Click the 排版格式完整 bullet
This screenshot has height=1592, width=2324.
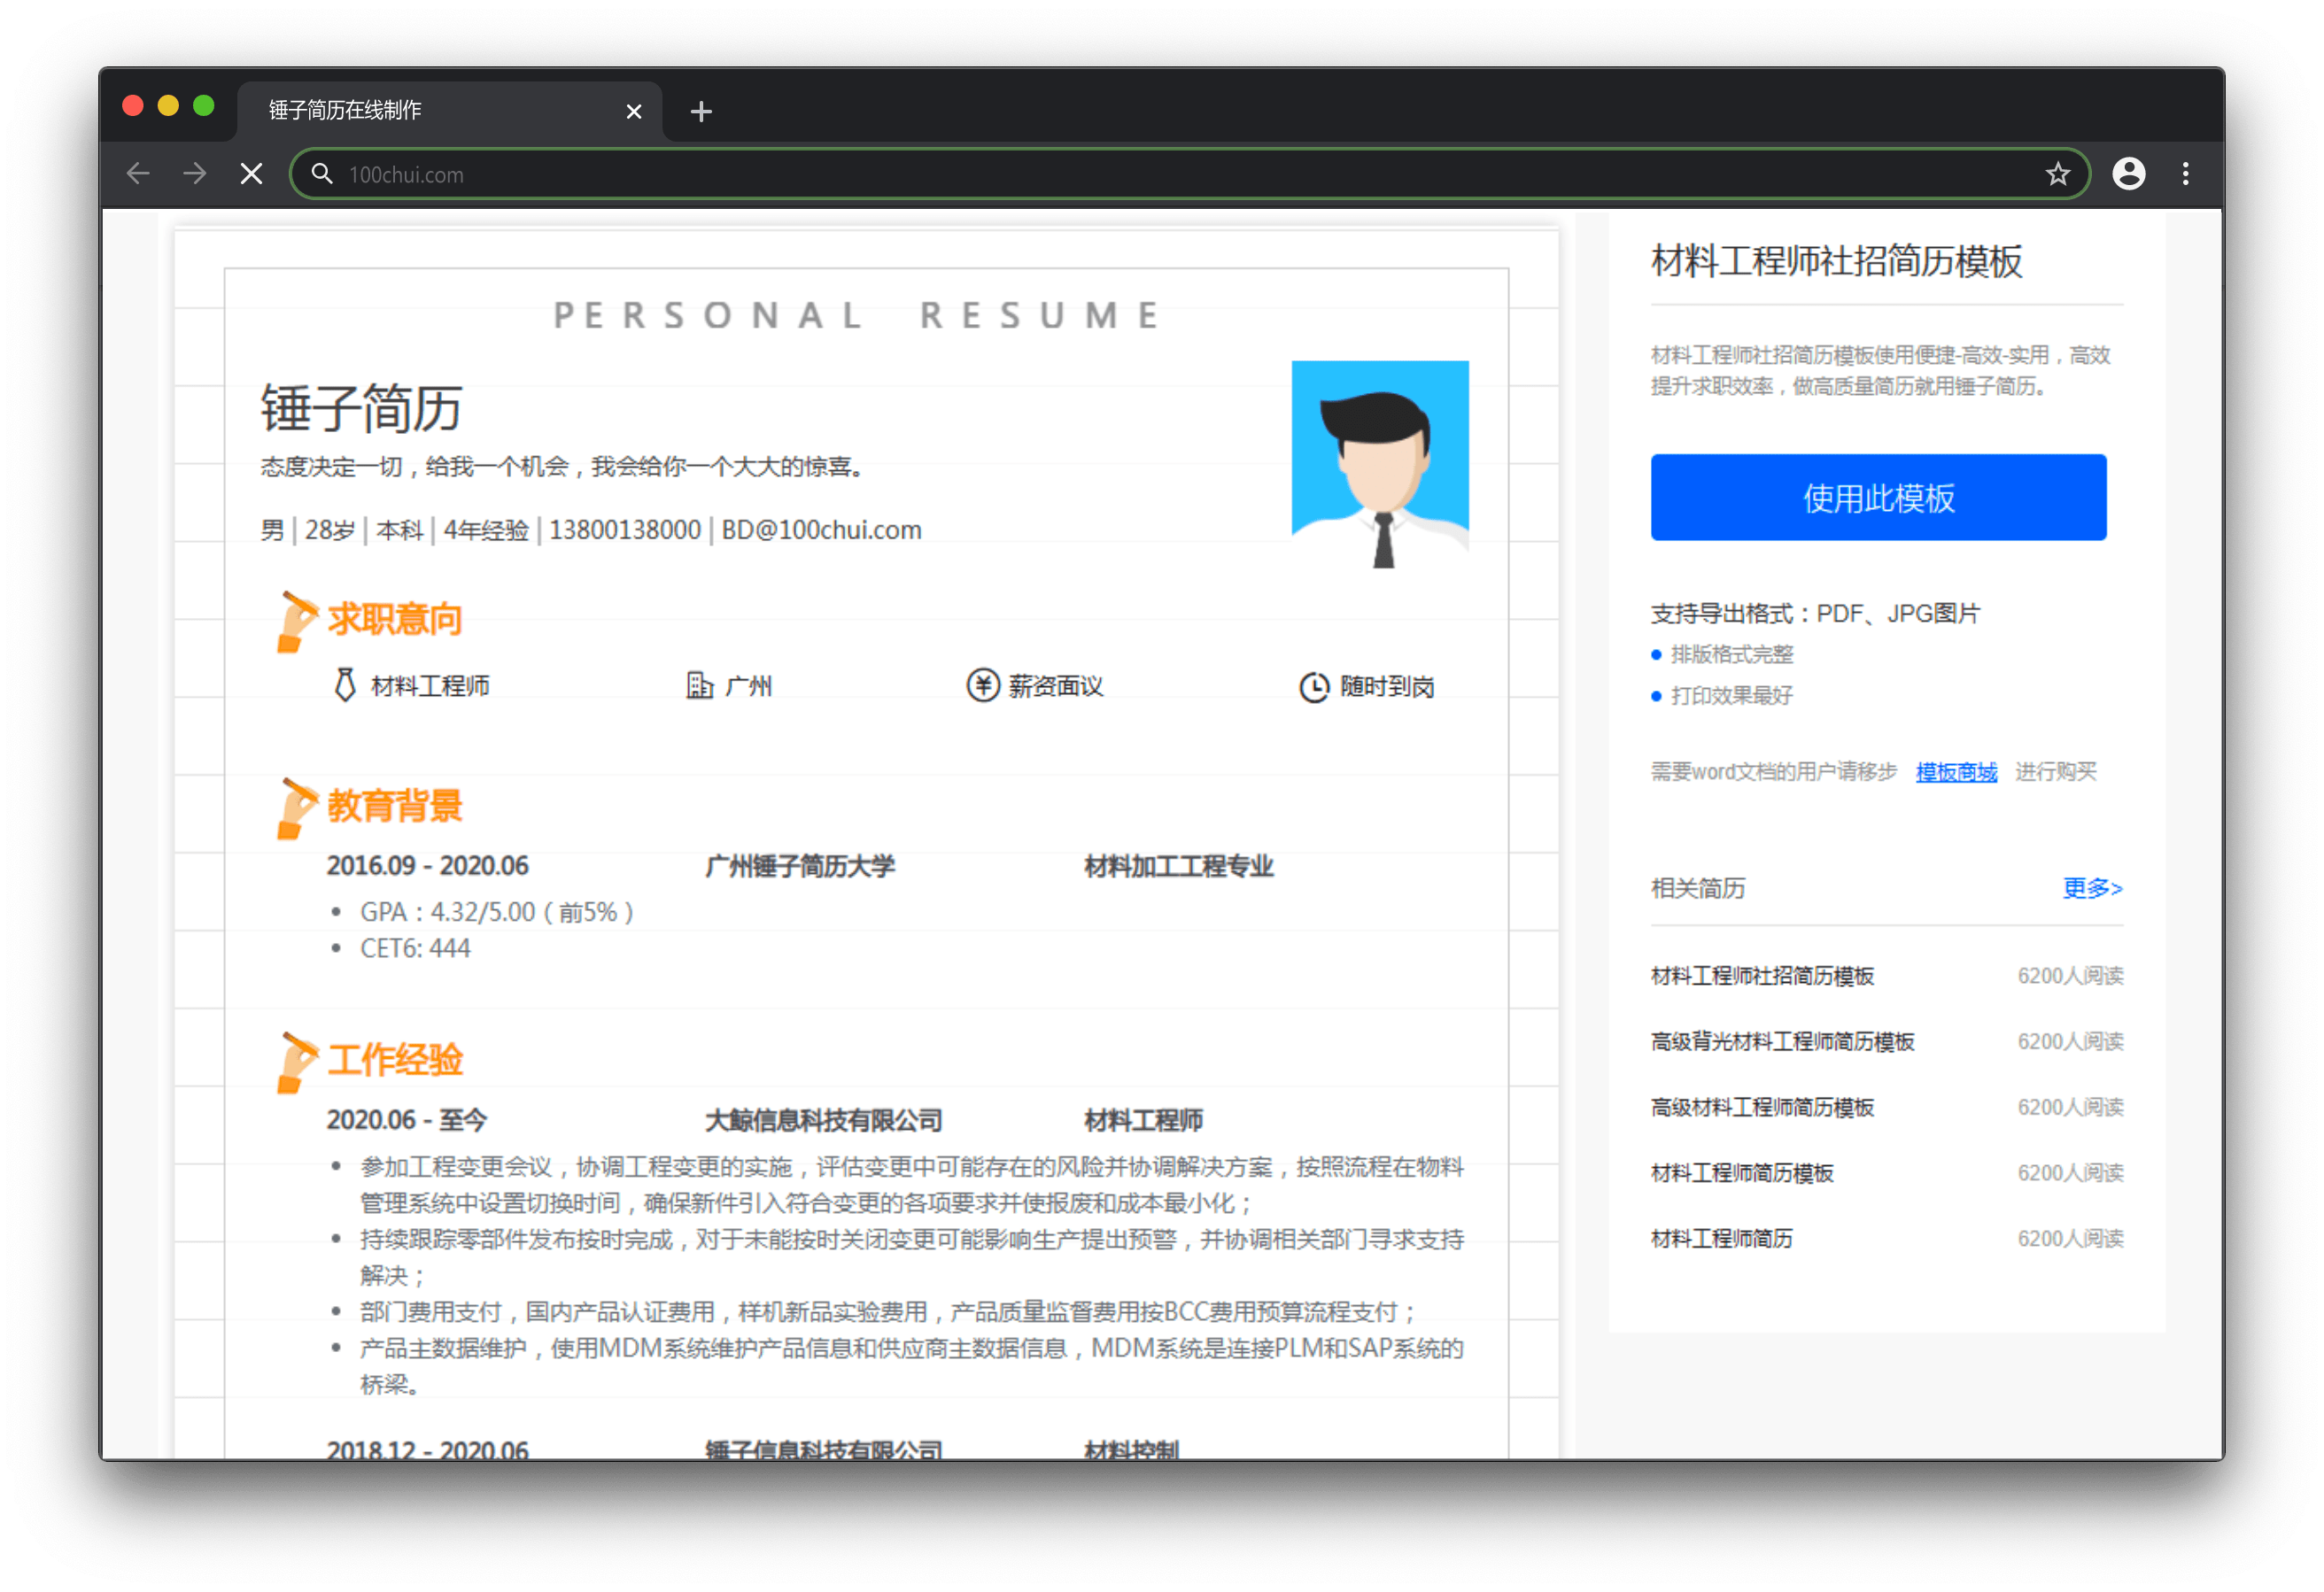click(1731, 654)
